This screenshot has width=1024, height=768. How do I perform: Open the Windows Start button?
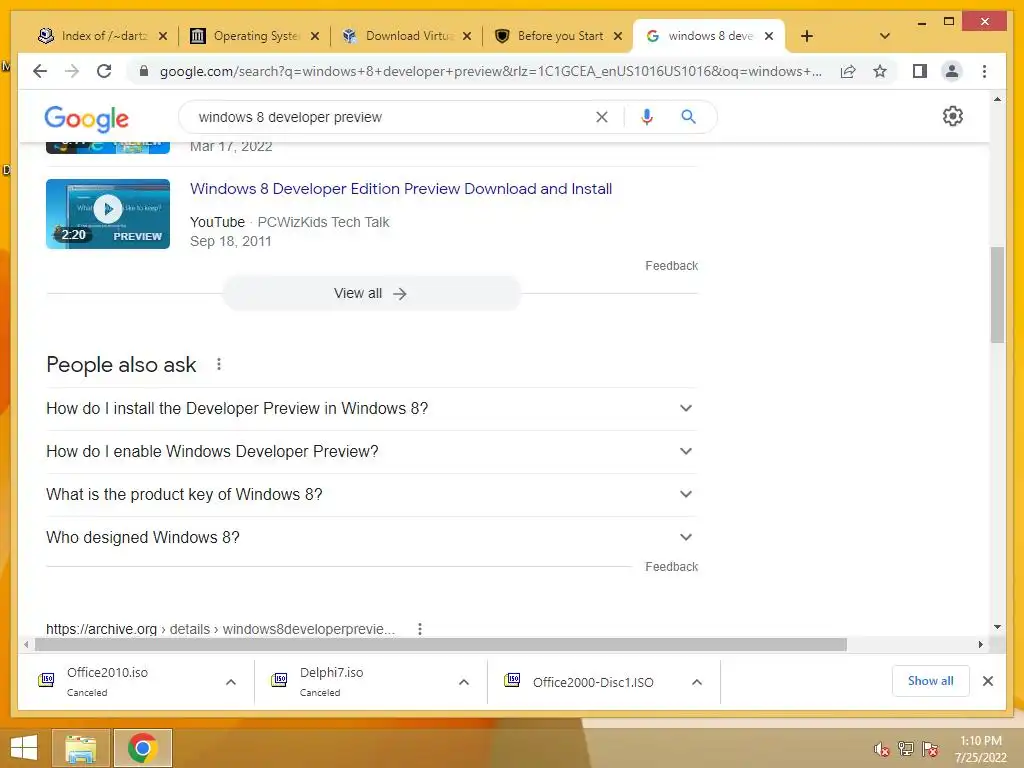point(24,748)
